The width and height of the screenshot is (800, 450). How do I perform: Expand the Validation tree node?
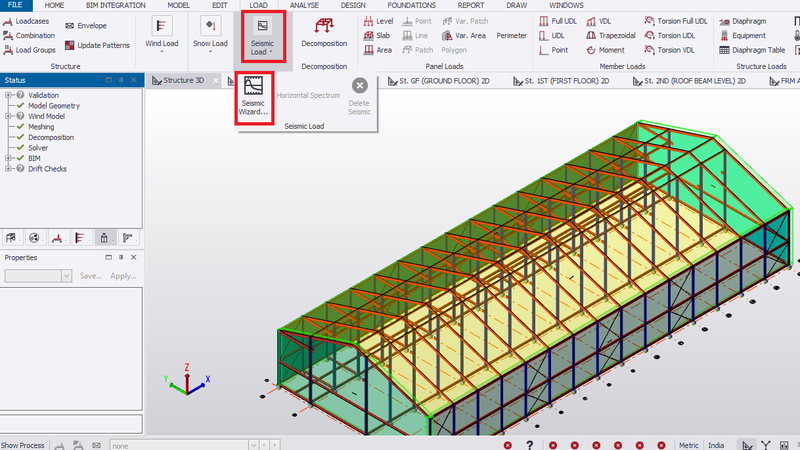(x=8, y=95)
